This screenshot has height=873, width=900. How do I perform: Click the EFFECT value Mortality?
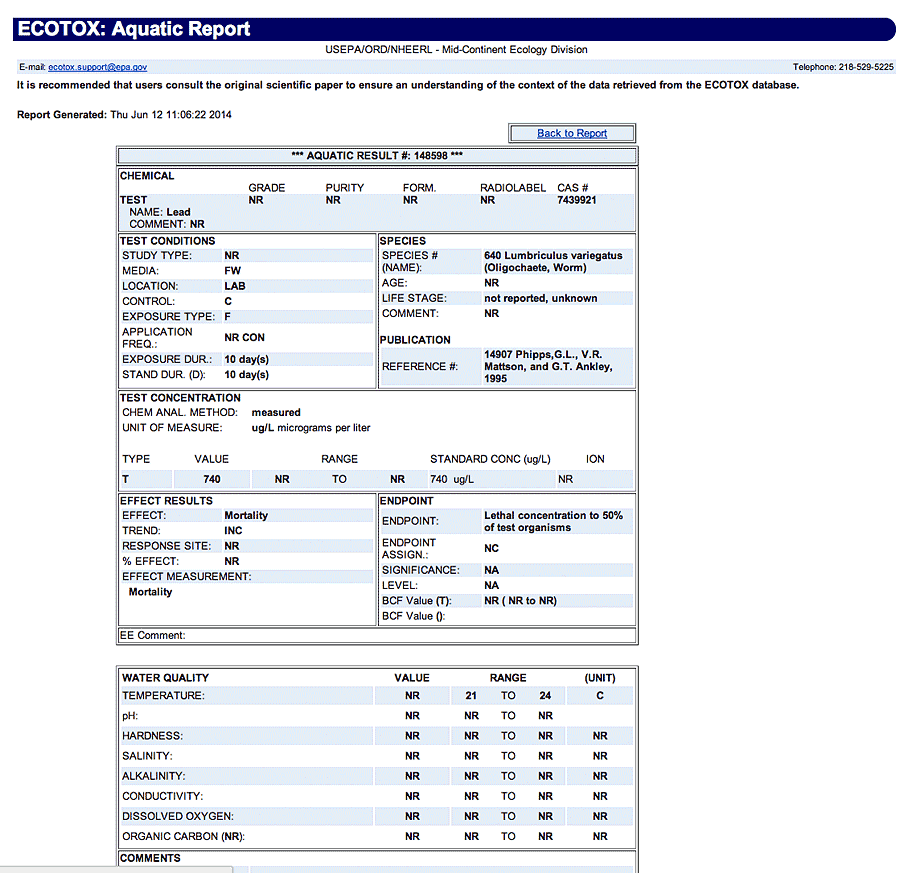coord(246,516)
